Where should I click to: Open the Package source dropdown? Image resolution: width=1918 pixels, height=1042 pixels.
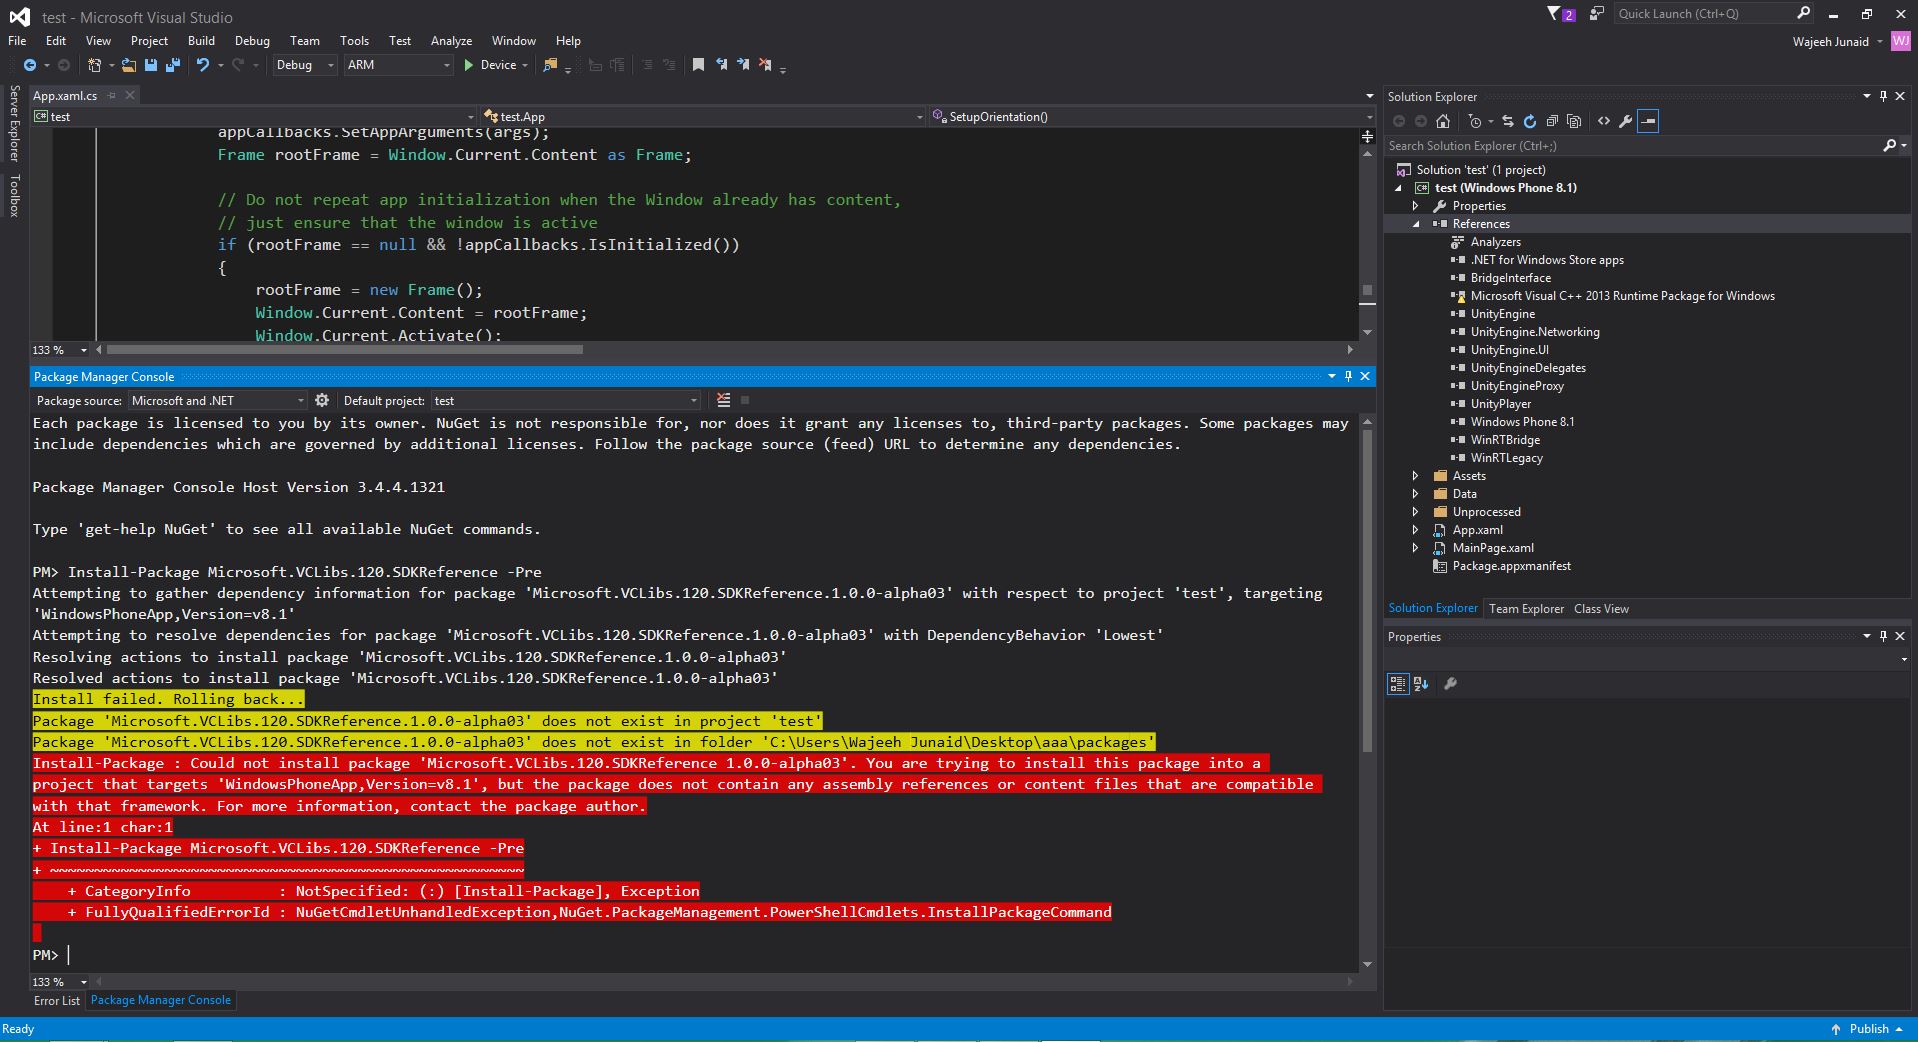pos(215,400)
